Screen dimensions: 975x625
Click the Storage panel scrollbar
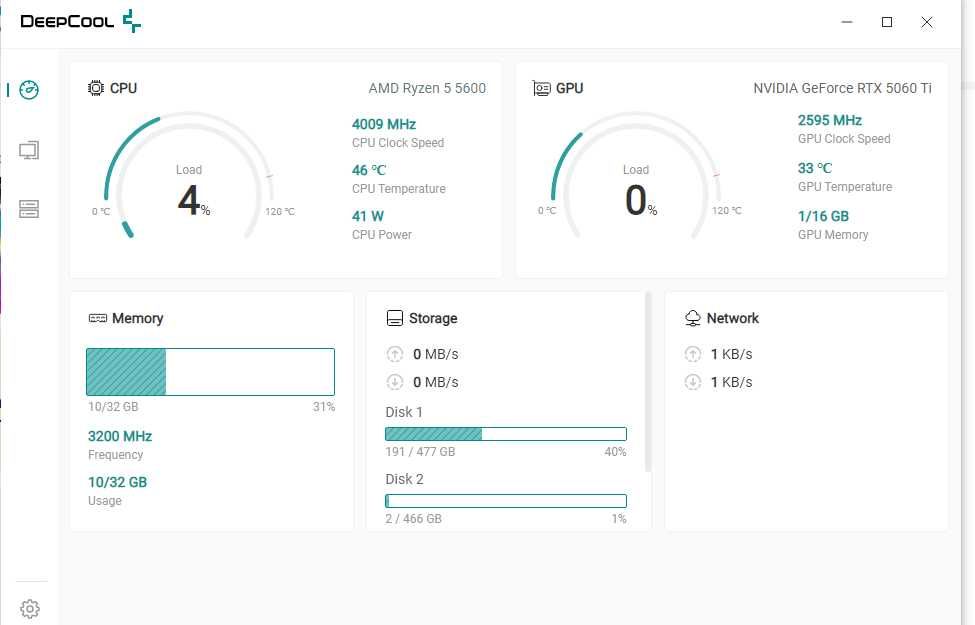648,382
